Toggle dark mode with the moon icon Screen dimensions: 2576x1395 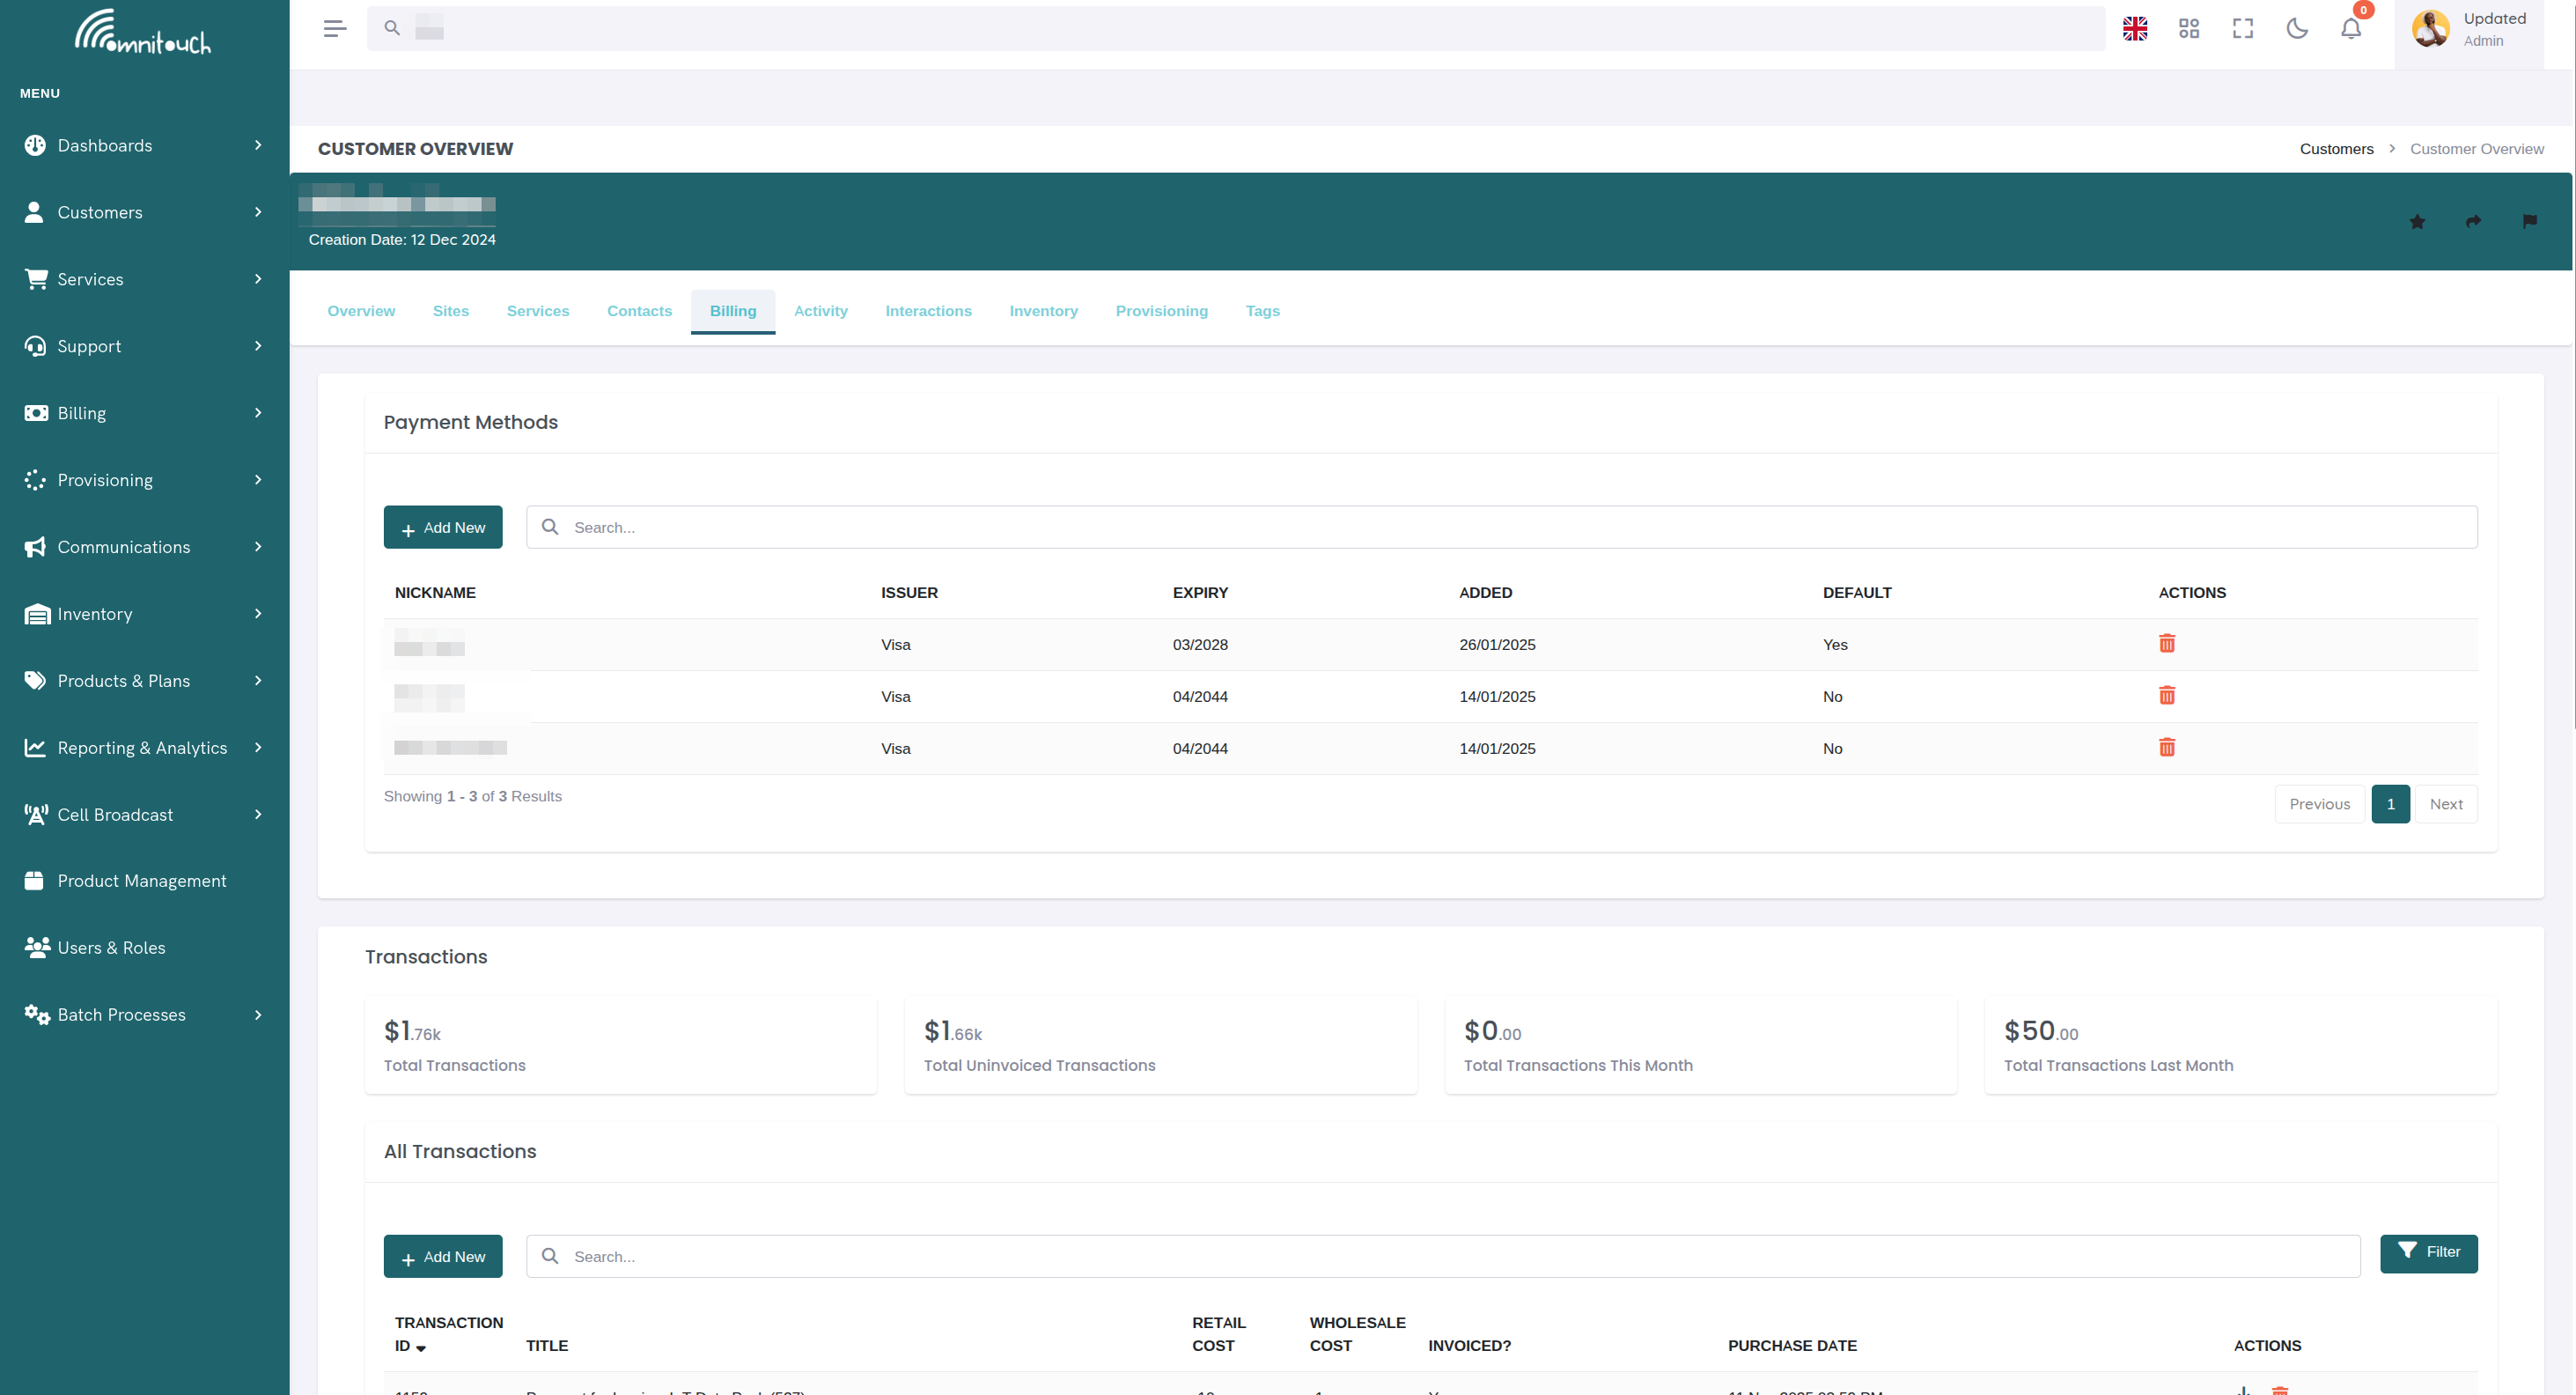(2297, 29)
